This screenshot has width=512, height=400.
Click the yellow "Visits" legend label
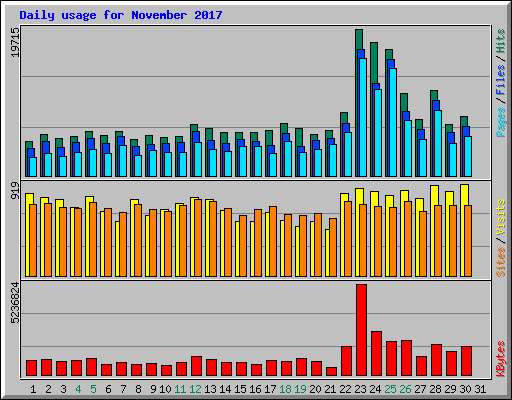tap(501, 218)
